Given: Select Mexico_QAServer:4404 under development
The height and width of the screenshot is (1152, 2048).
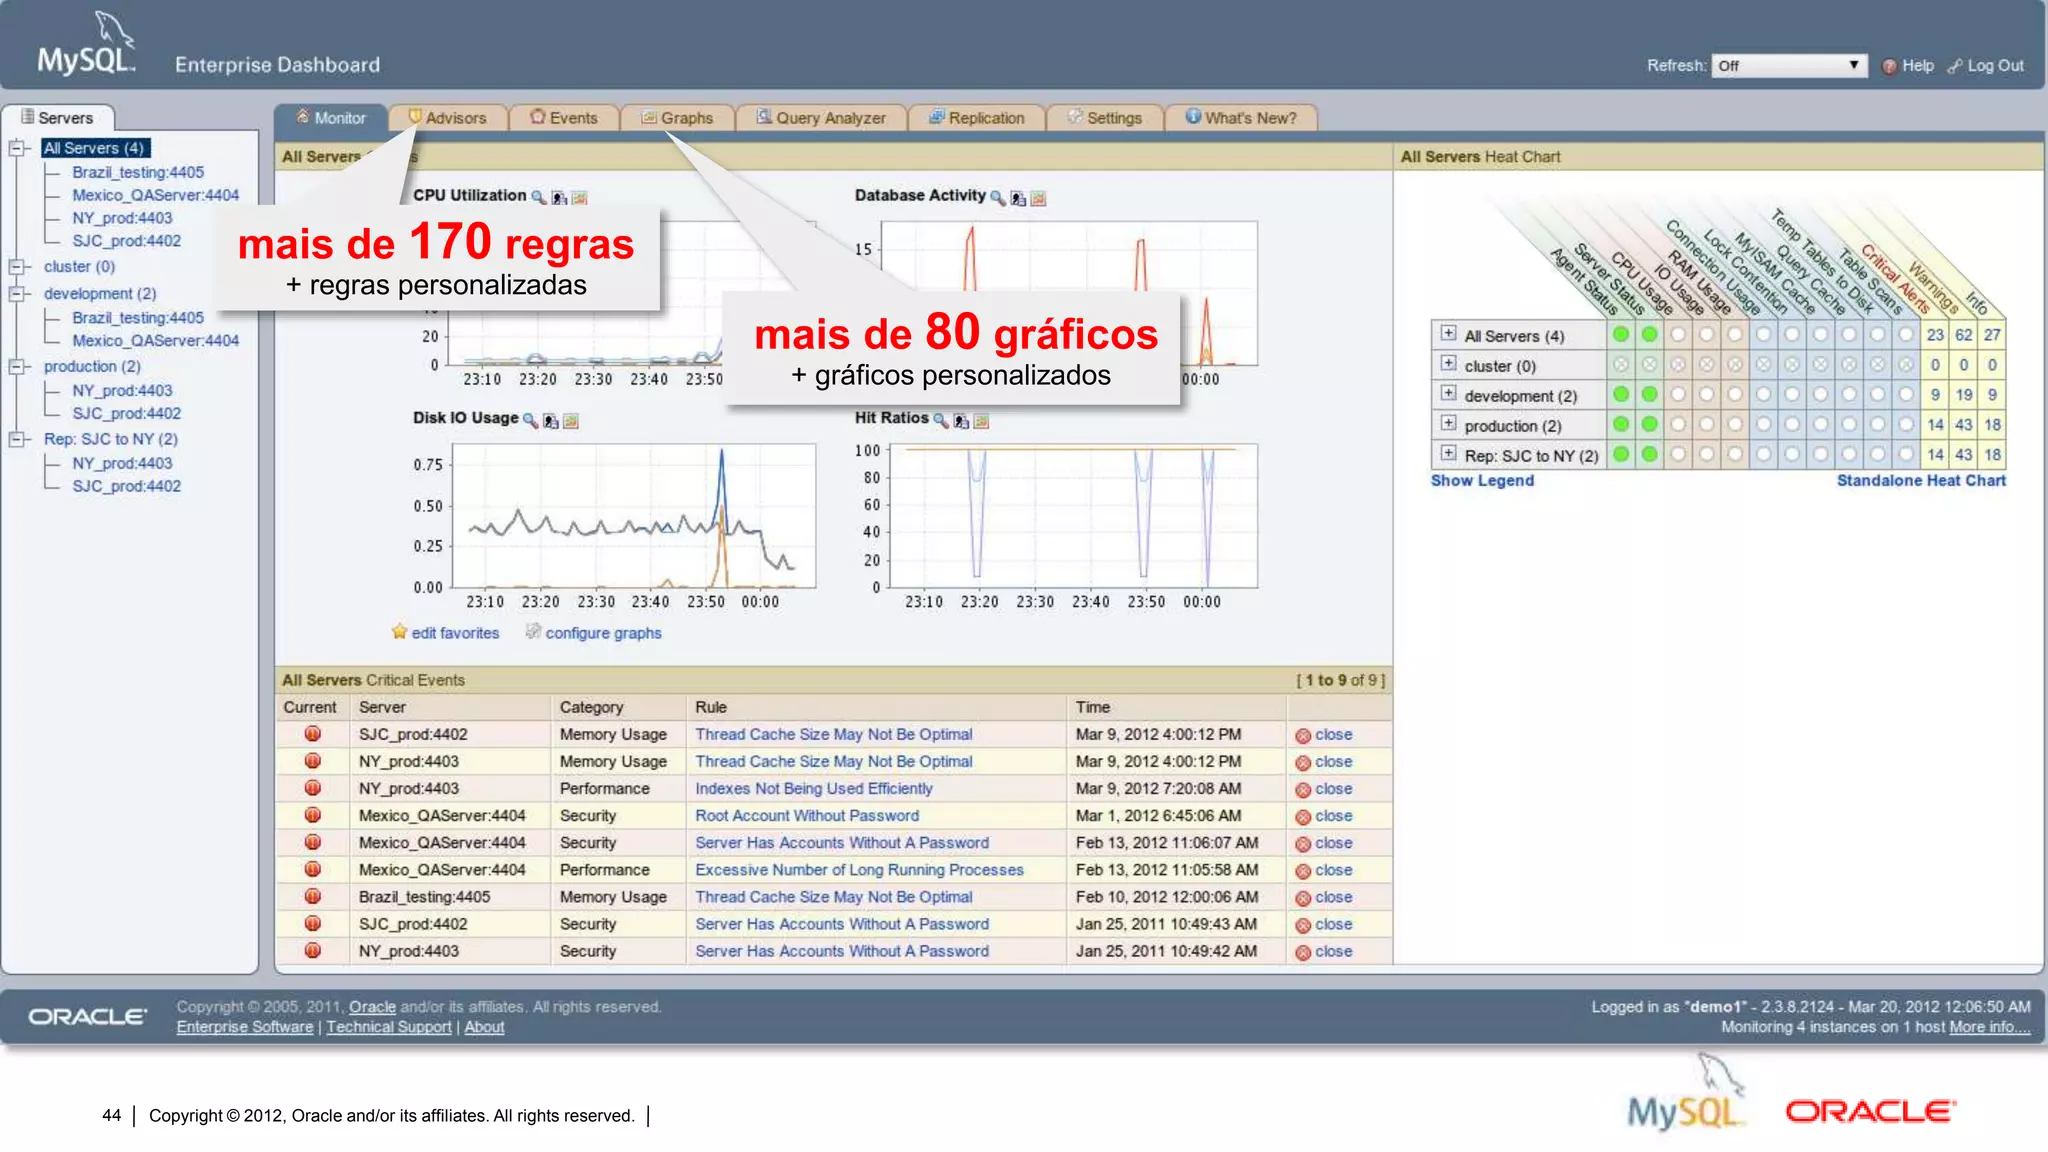Looking at the screenshot, I should click(155, 340).
